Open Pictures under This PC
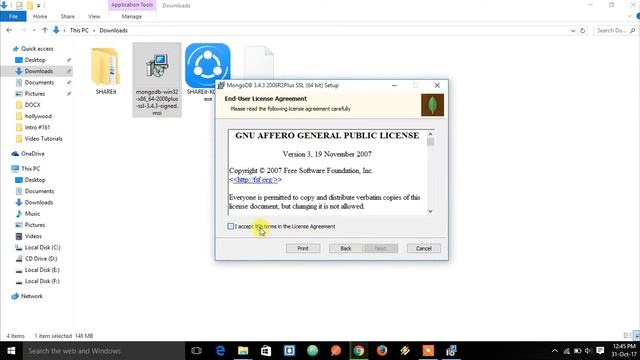Viewport: 640px width, 360px height. point(35,225)
